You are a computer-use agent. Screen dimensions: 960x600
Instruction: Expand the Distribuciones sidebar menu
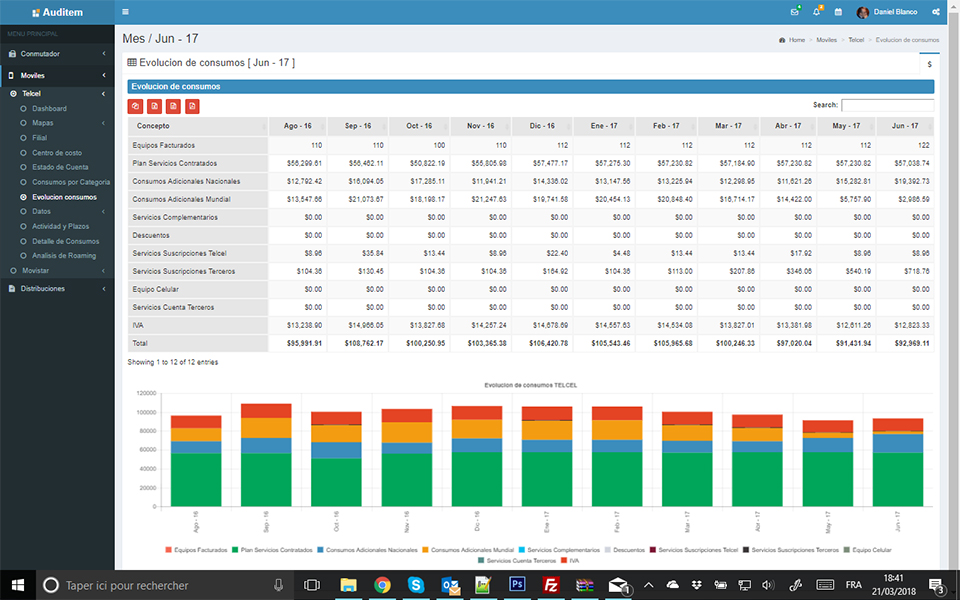(x=57, y=288)
